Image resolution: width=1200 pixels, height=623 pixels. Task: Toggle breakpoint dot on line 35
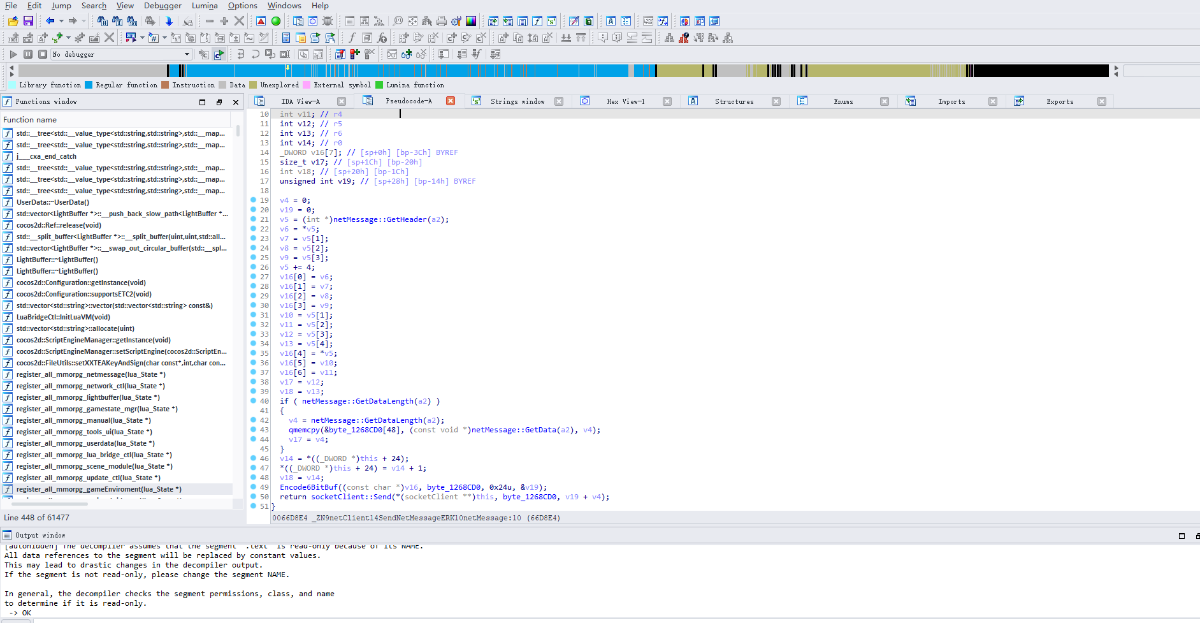pyautogui.click(x=252, y=353)
